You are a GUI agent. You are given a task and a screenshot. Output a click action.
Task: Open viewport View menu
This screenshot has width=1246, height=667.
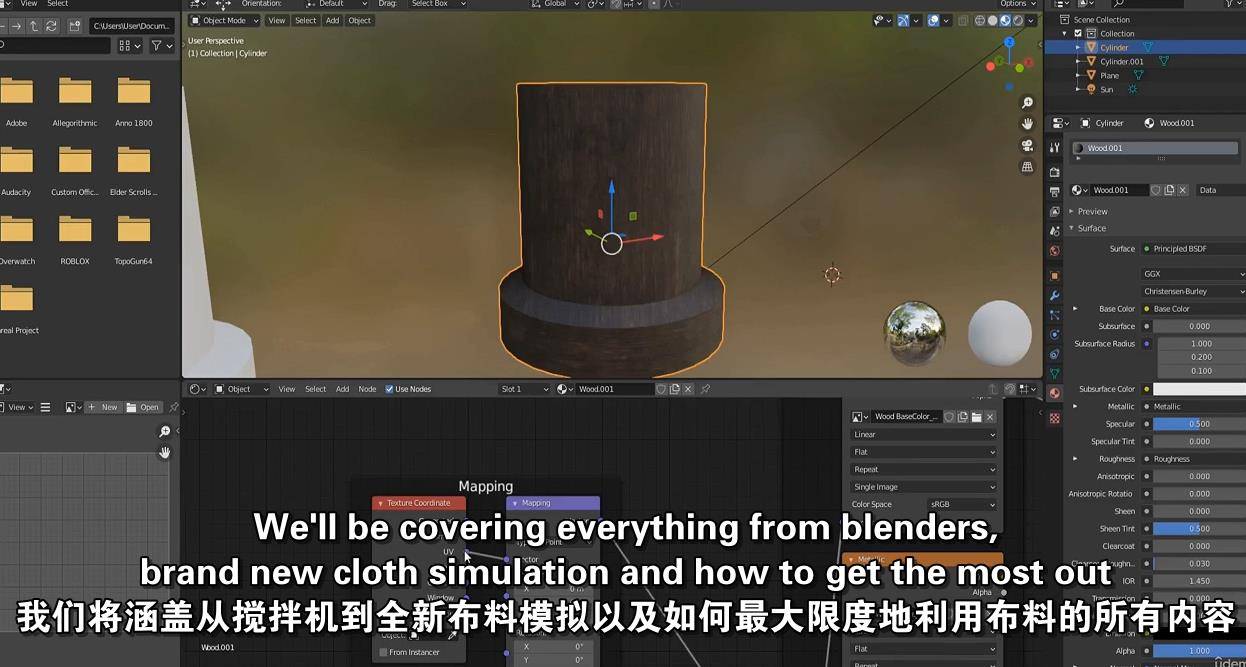(277, 20)
